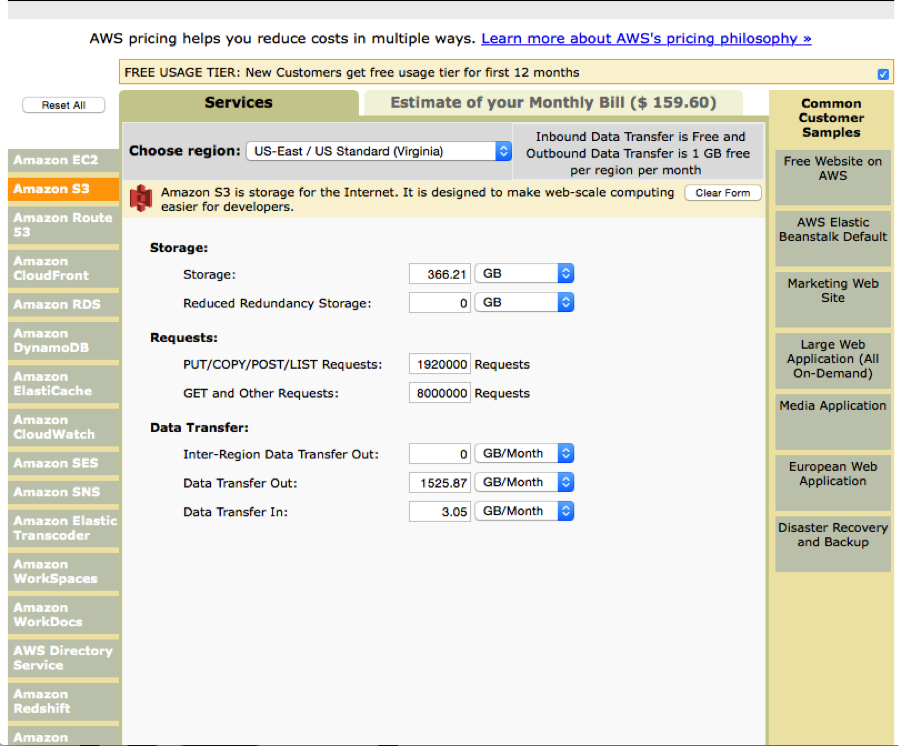Load the AWS Elastic Beanstalk Default sample
The image size is (899, 747).
(x=832, y=238)
